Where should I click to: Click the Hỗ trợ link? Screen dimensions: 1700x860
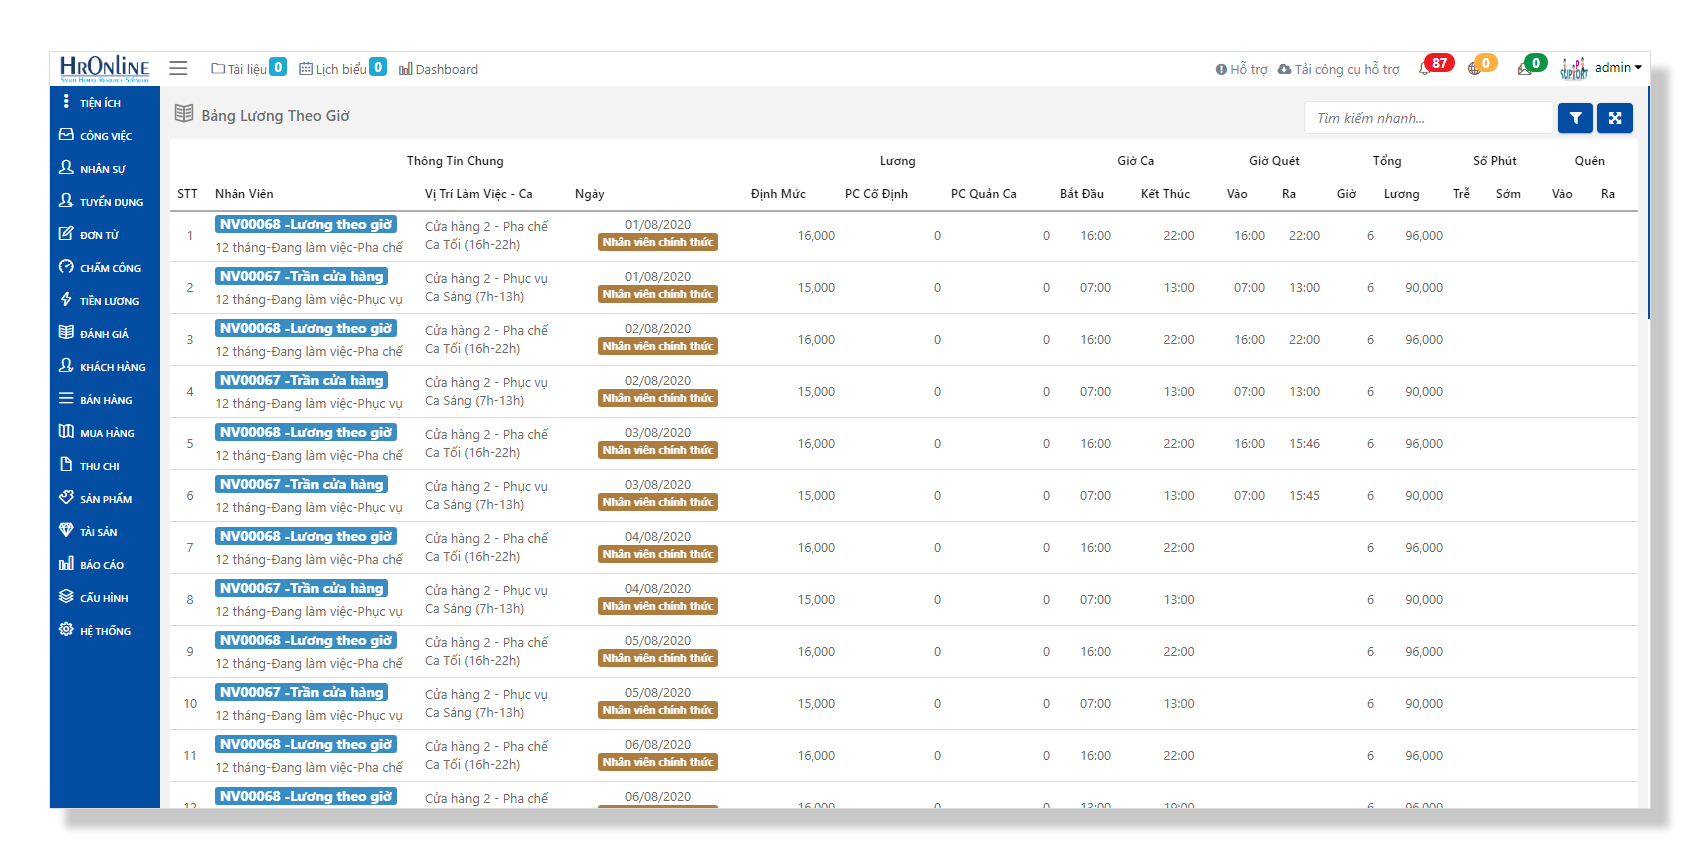click(1241, 69)
